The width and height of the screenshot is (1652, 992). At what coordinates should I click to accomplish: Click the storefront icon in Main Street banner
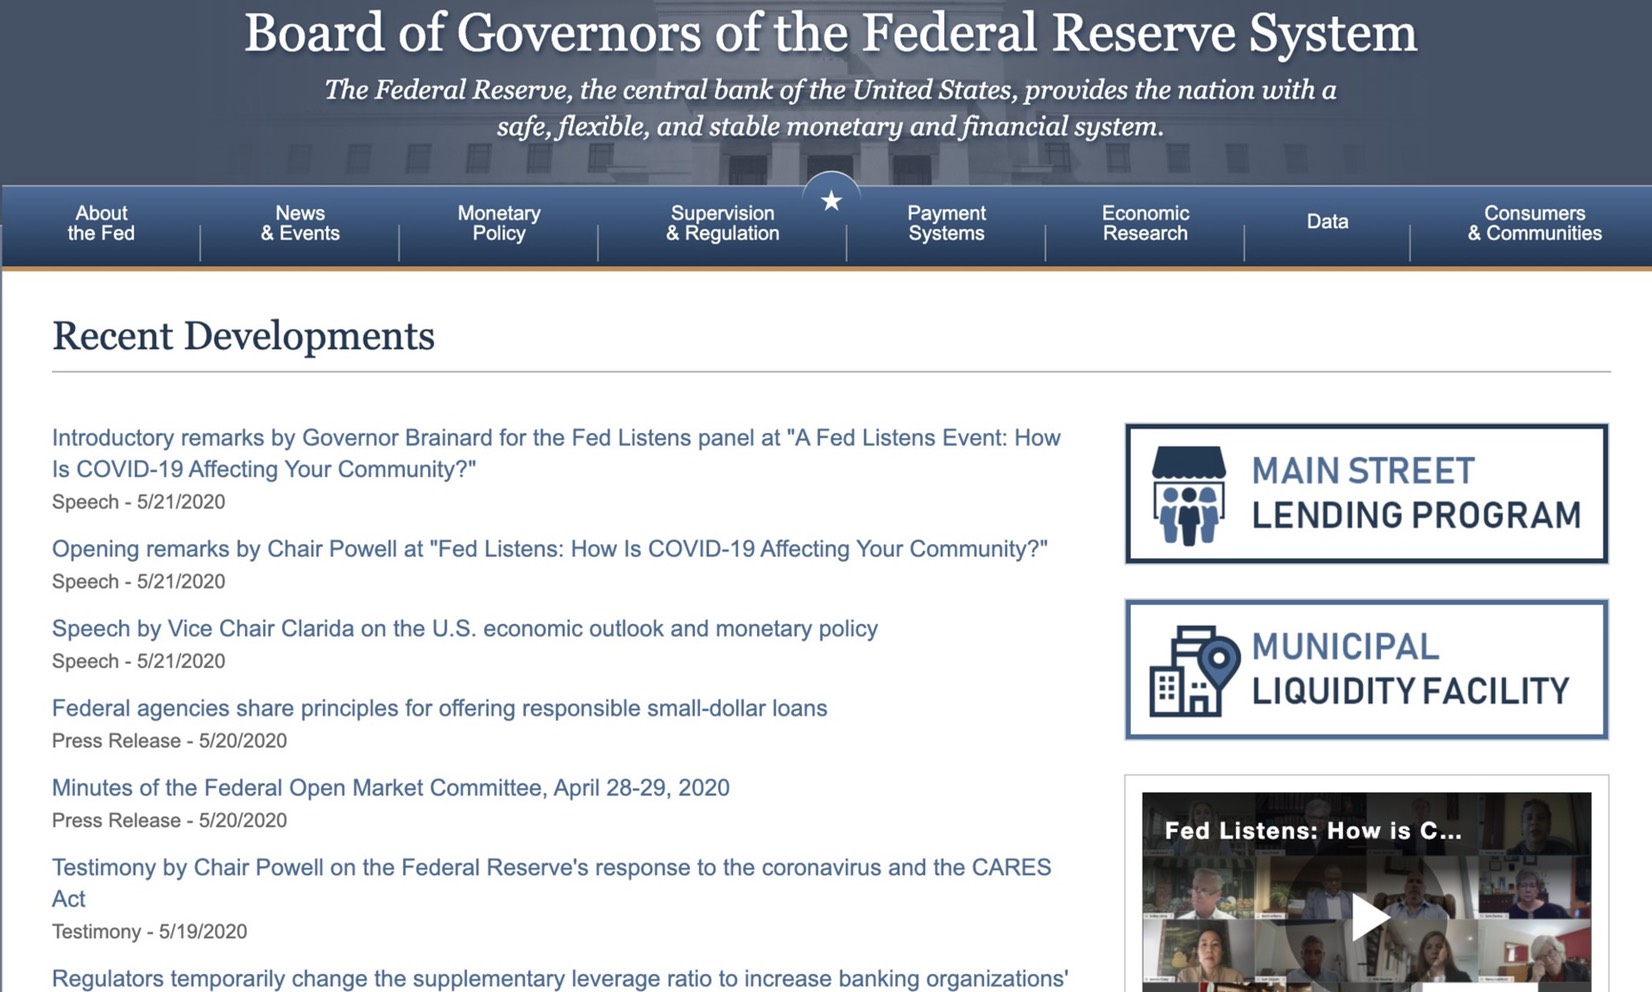pyautogui.click(x=1188, y=495)
